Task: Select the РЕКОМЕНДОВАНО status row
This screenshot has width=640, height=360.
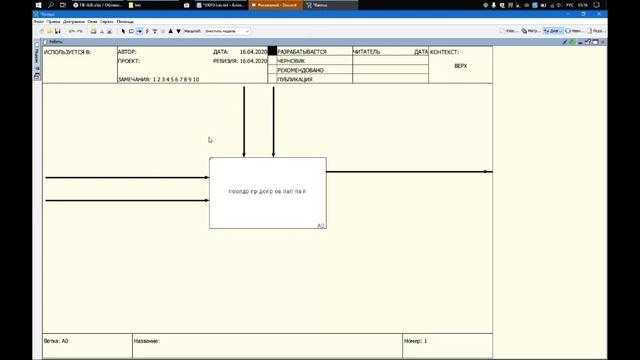Action: (314, 70)
